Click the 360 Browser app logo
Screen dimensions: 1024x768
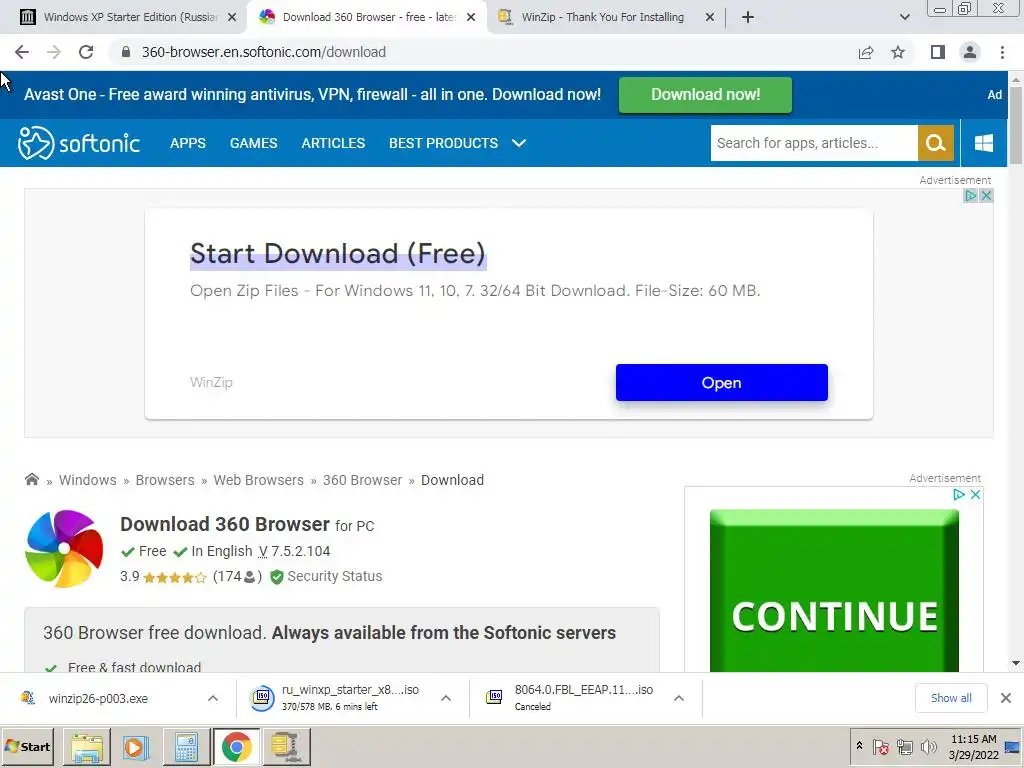64,549
